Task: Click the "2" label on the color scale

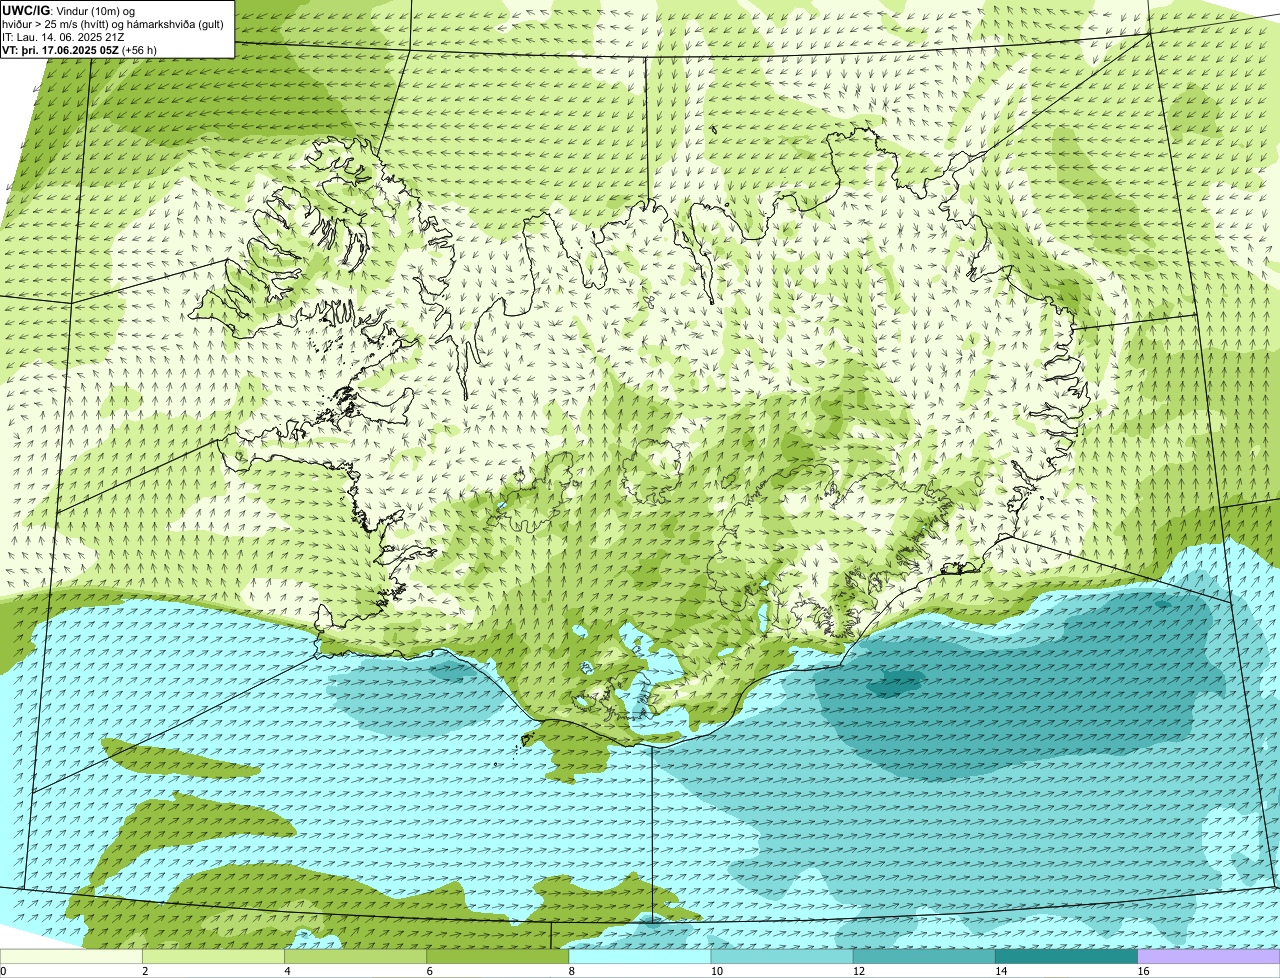Action: pos(145,971)
